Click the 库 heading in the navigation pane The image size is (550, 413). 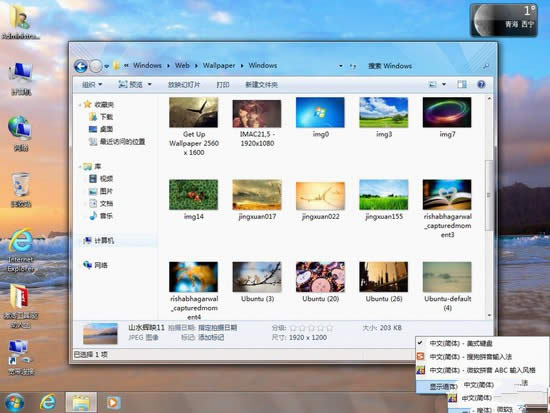[x=92, y=166]
